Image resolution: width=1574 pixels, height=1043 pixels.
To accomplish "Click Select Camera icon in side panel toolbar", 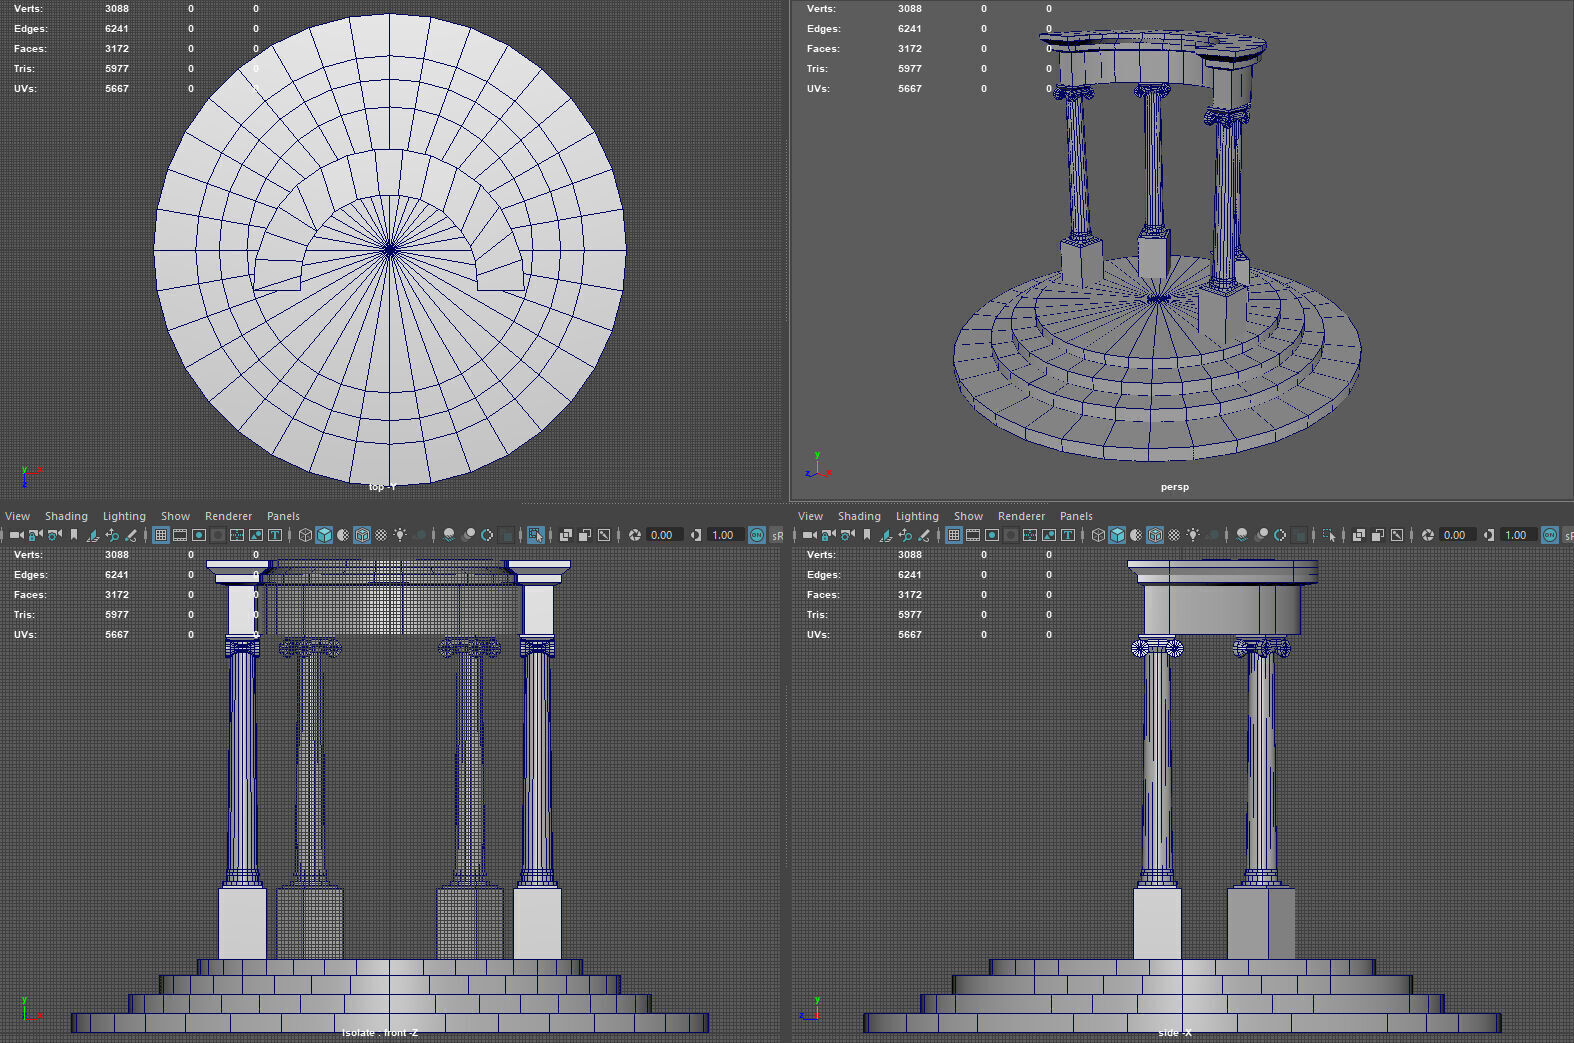I will point(810,535).
